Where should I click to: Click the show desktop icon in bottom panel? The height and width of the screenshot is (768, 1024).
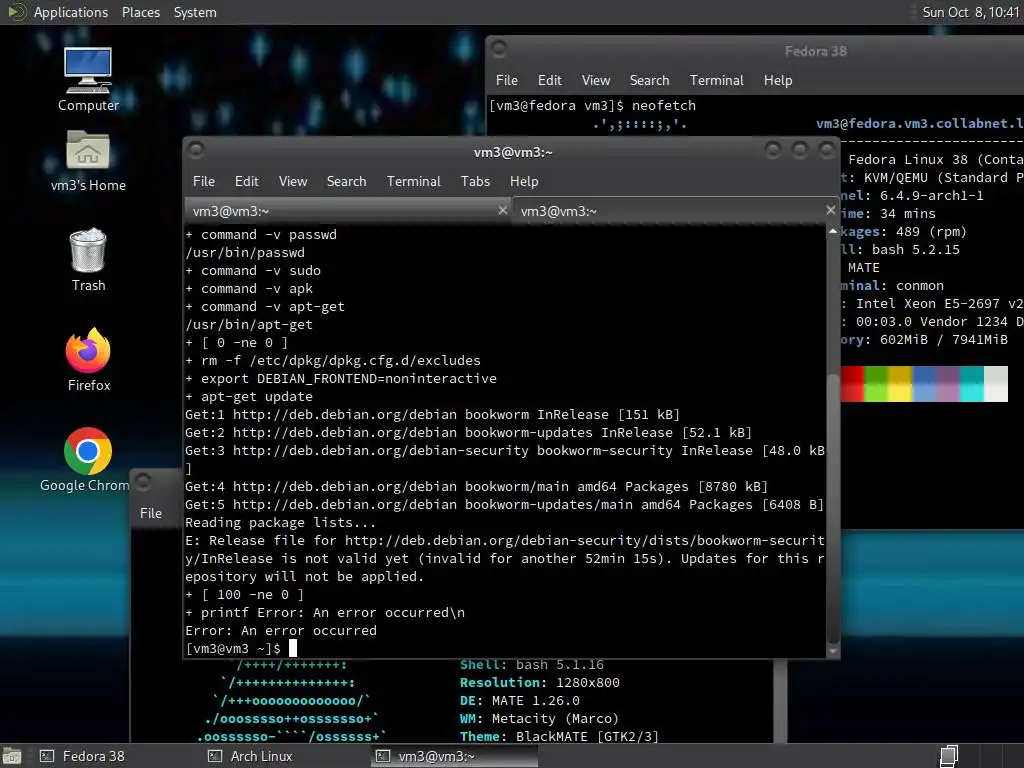click(x=12, y=756)
